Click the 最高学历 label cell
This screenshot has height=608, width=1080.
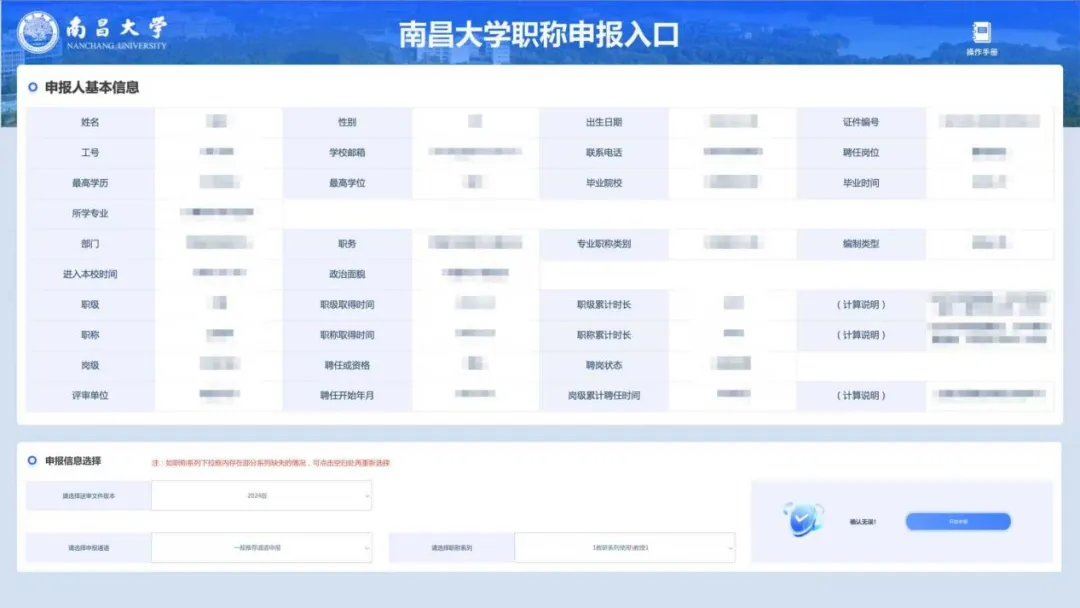click(x=90, y=183)
